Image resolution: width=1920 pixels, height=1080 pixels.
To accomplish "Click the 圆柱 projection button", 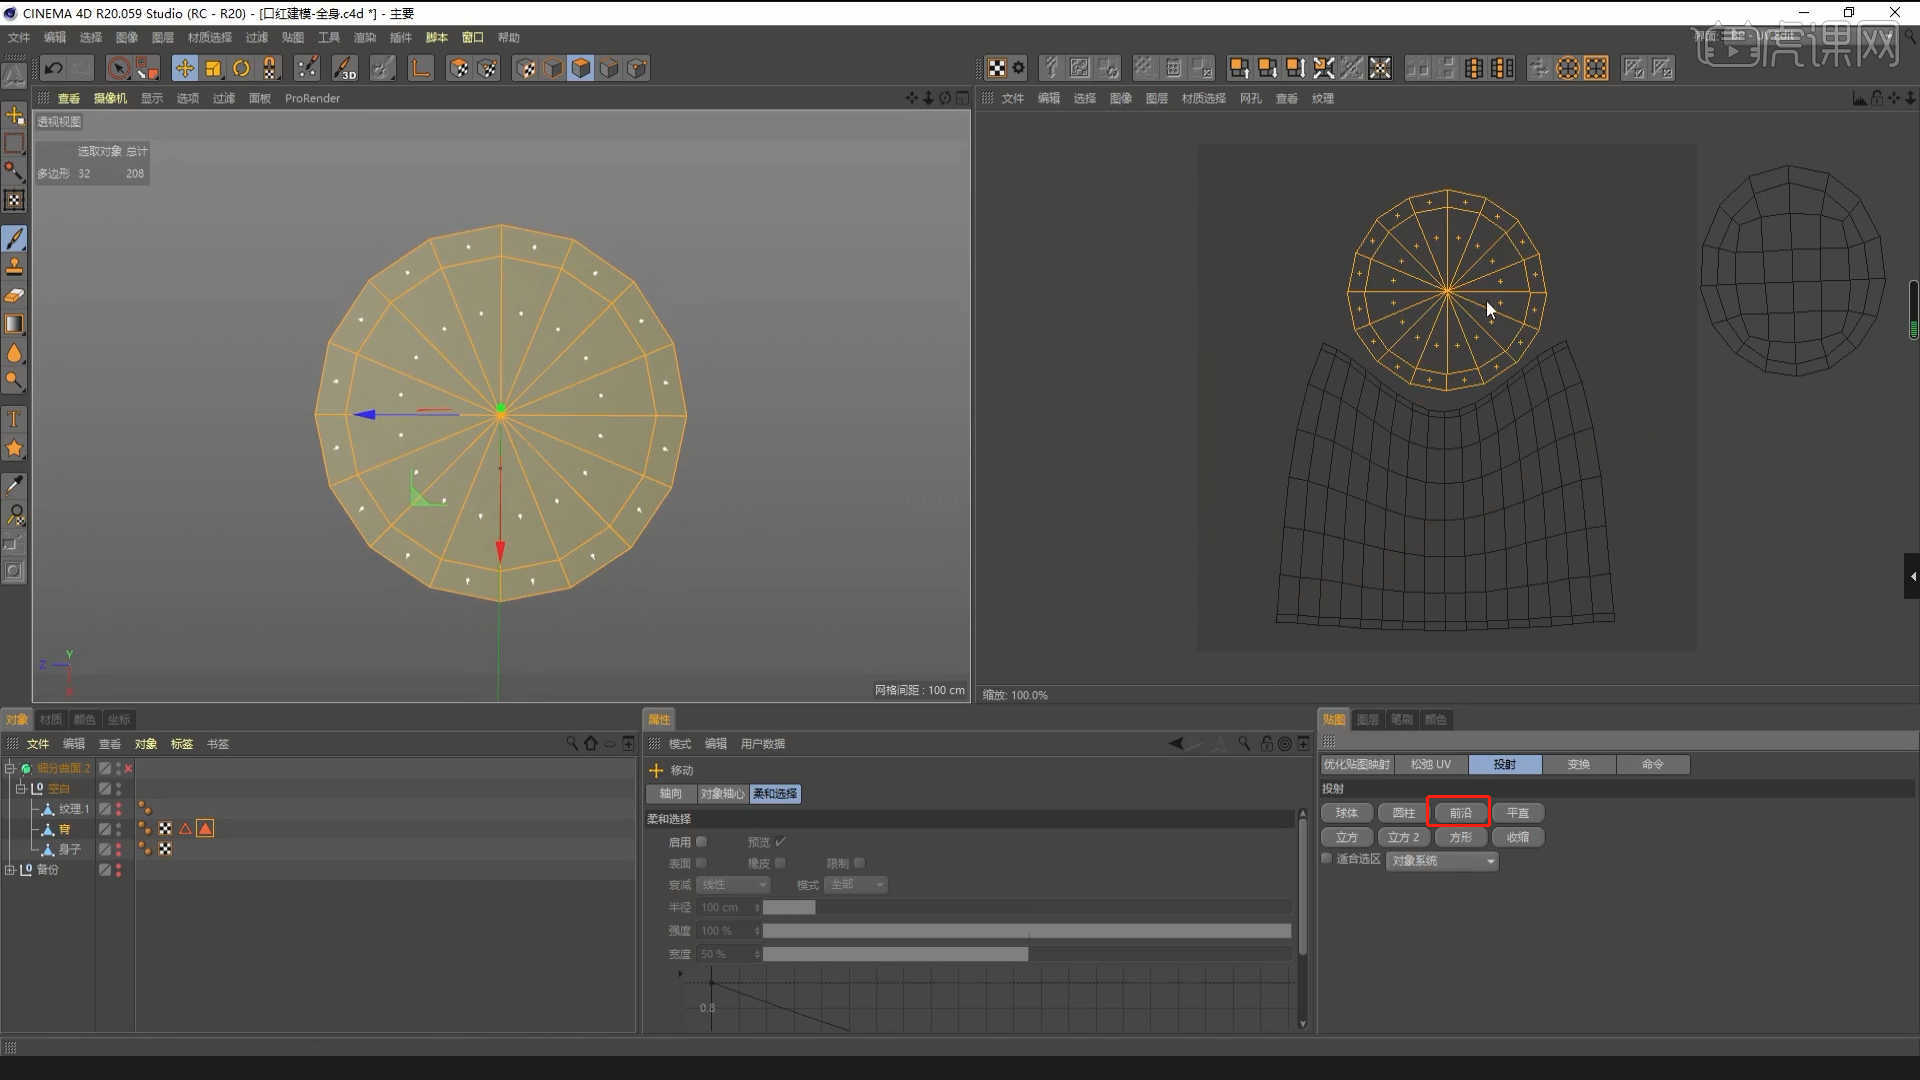I will pyautogui.click(x=1403, y=813).
